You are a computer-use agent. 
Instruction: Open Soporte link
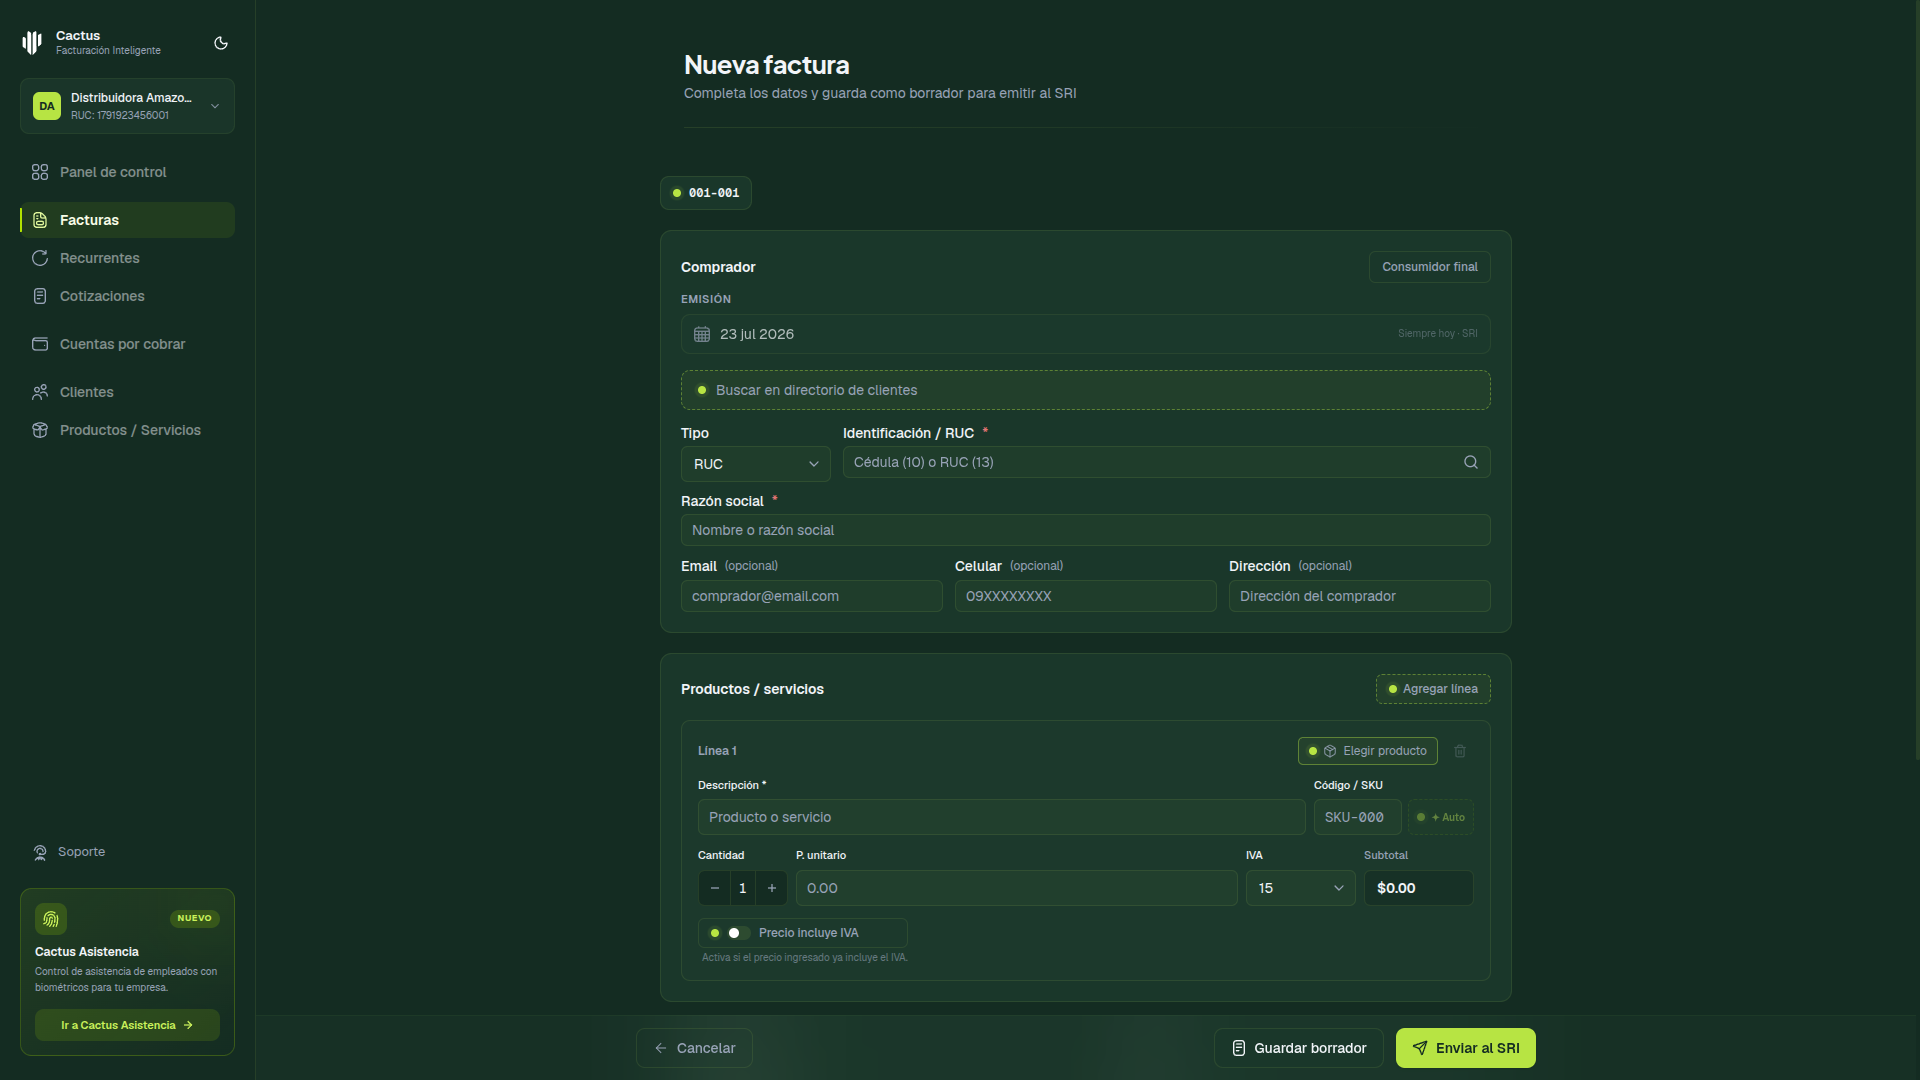pyautogui.click(x=69, y=852)
